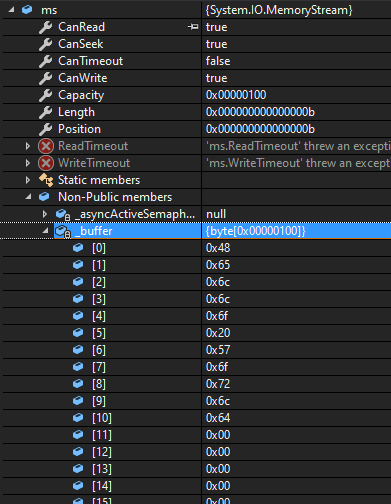Select array element [12]
391x504 pixels.
102,452
